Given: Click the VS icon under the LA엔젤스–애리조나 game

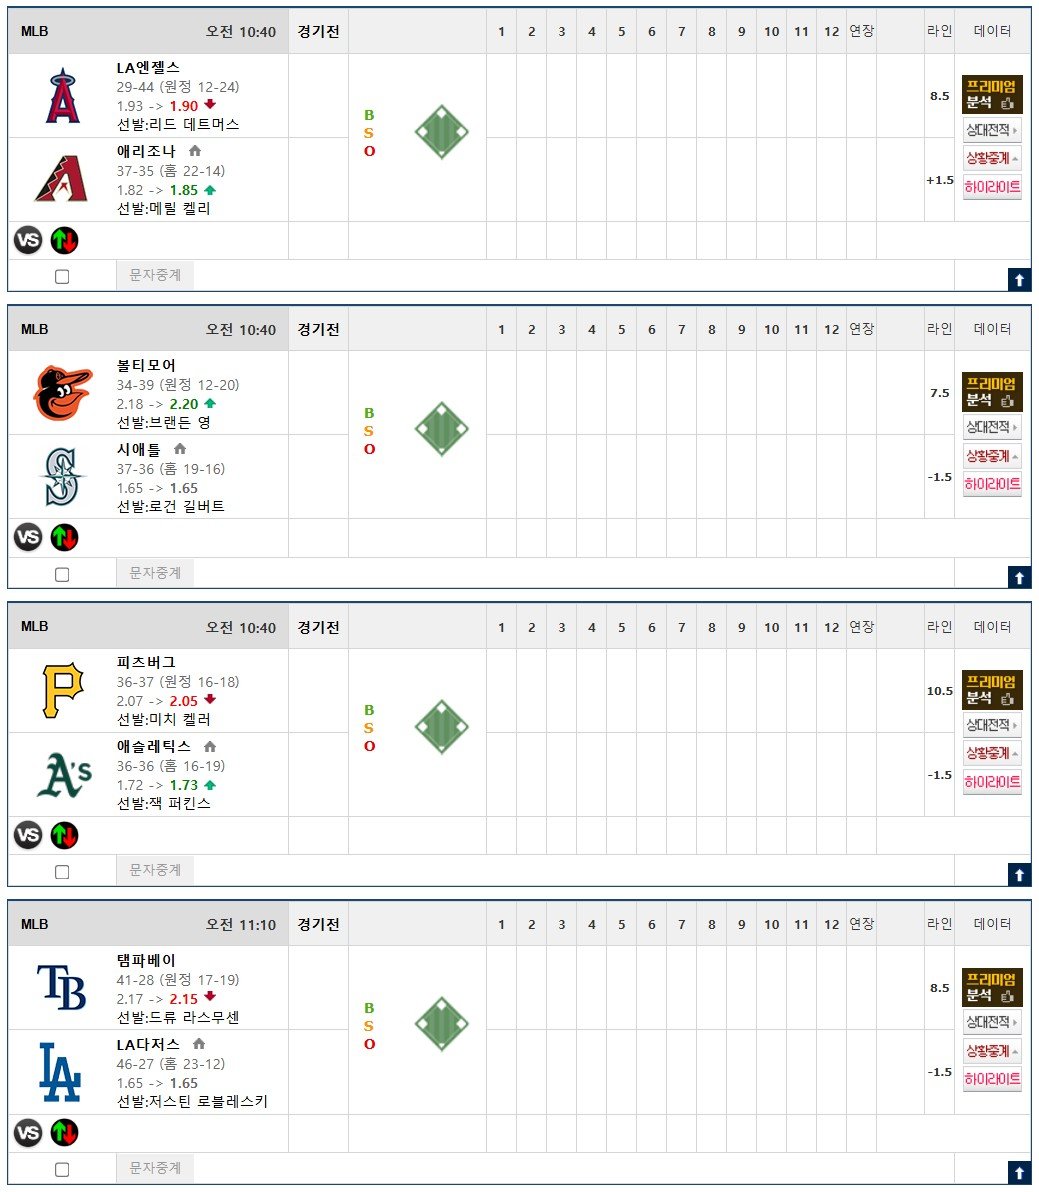Looking at the screenshot, I should tap(28, 241).
